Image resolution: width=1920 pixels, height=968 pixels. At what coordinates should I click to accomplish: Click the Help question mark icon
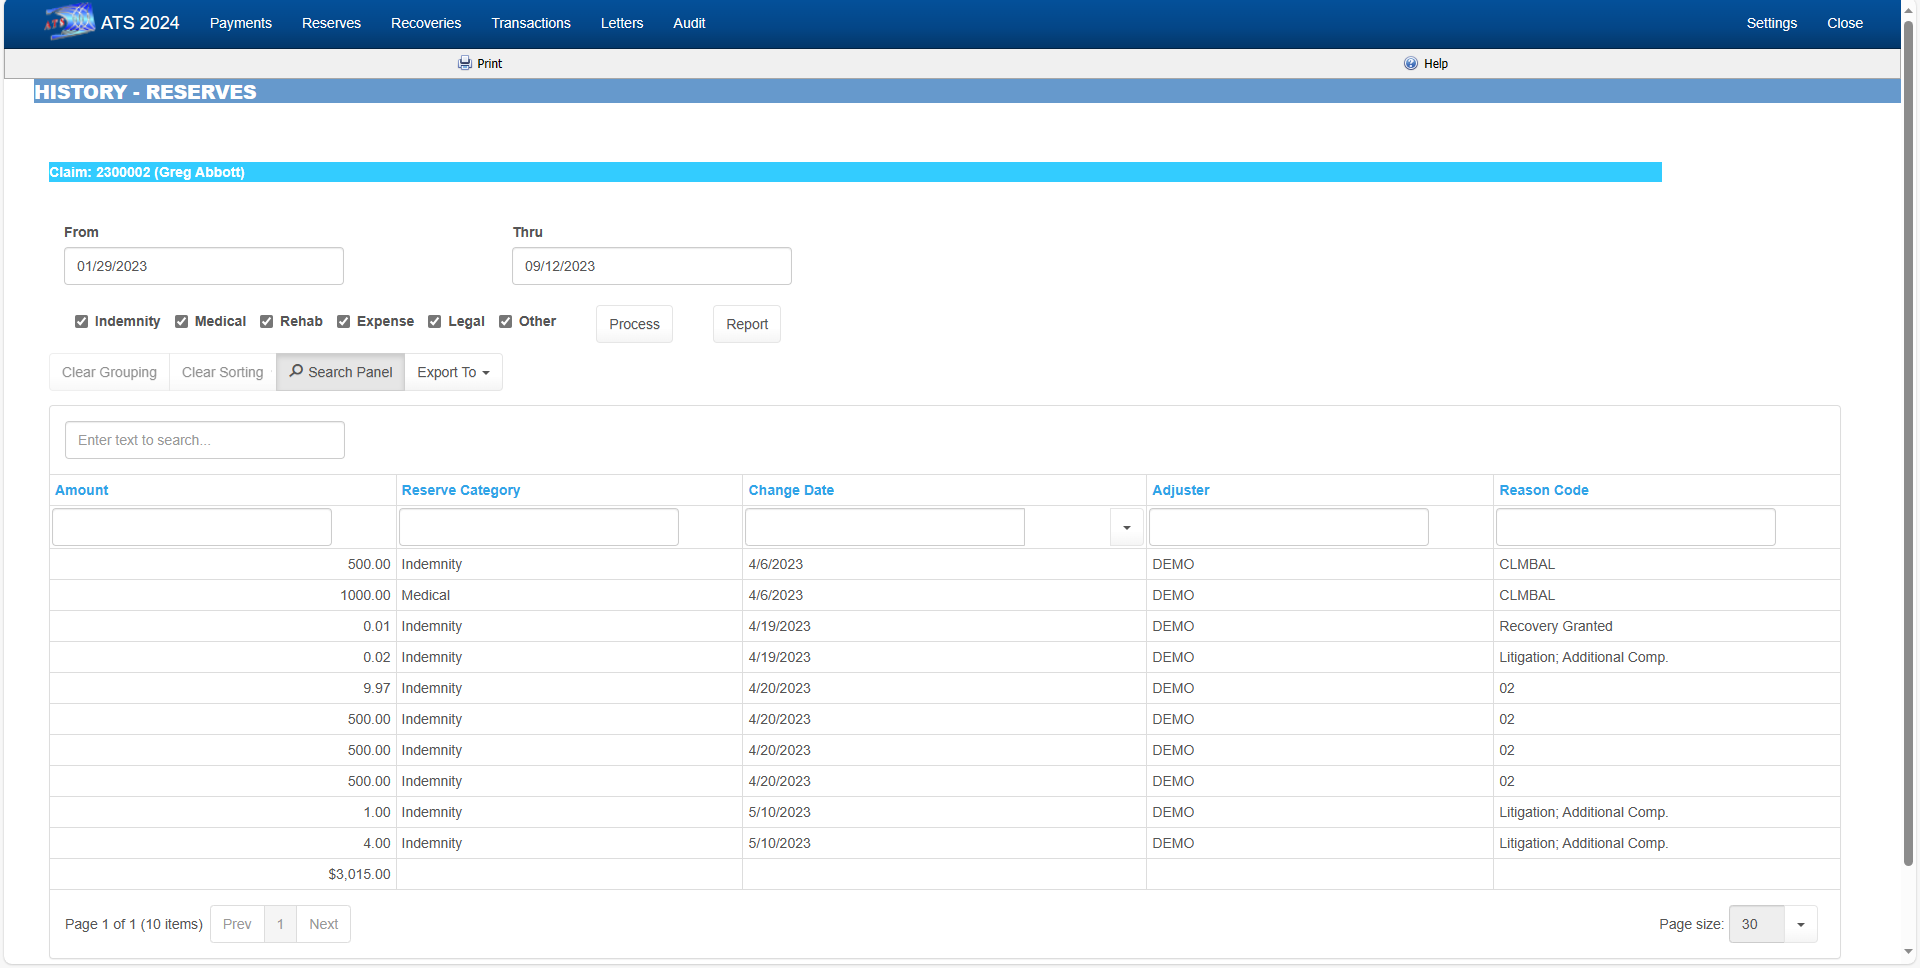[x=1410, y=63]
